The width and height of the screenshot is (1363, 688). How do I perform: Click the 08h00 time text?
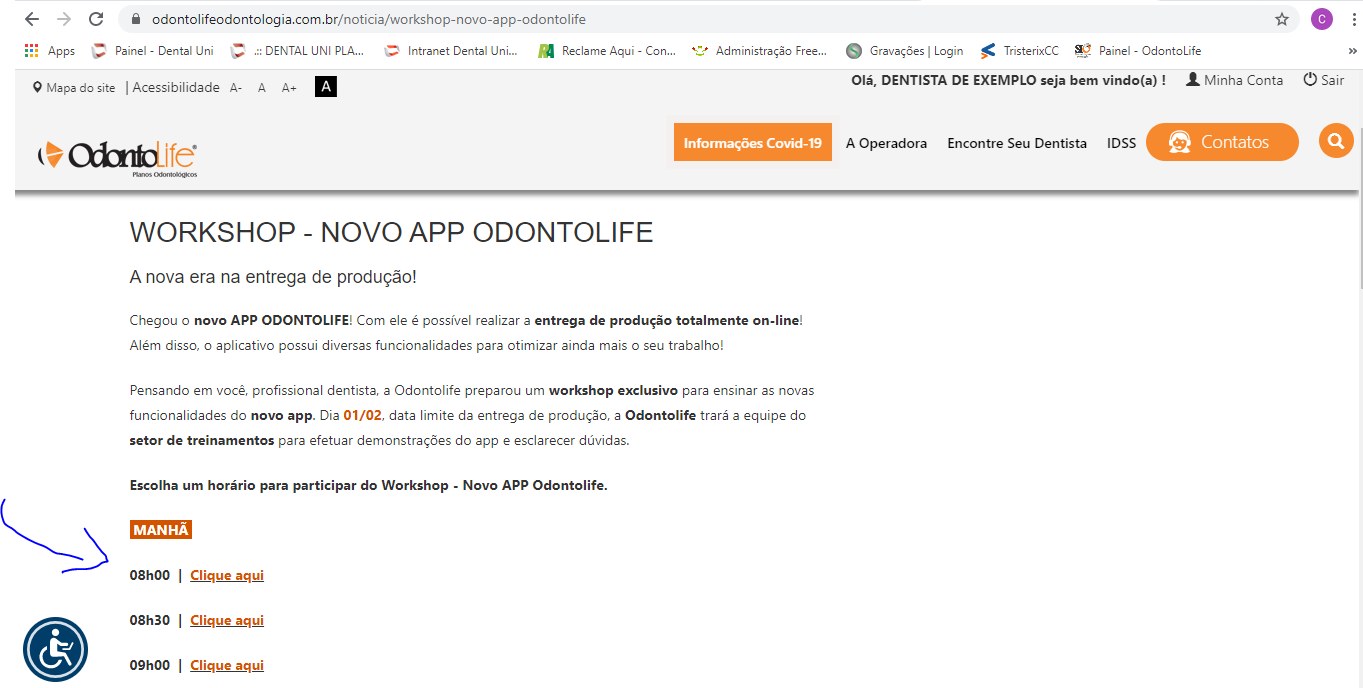point(150,575)
